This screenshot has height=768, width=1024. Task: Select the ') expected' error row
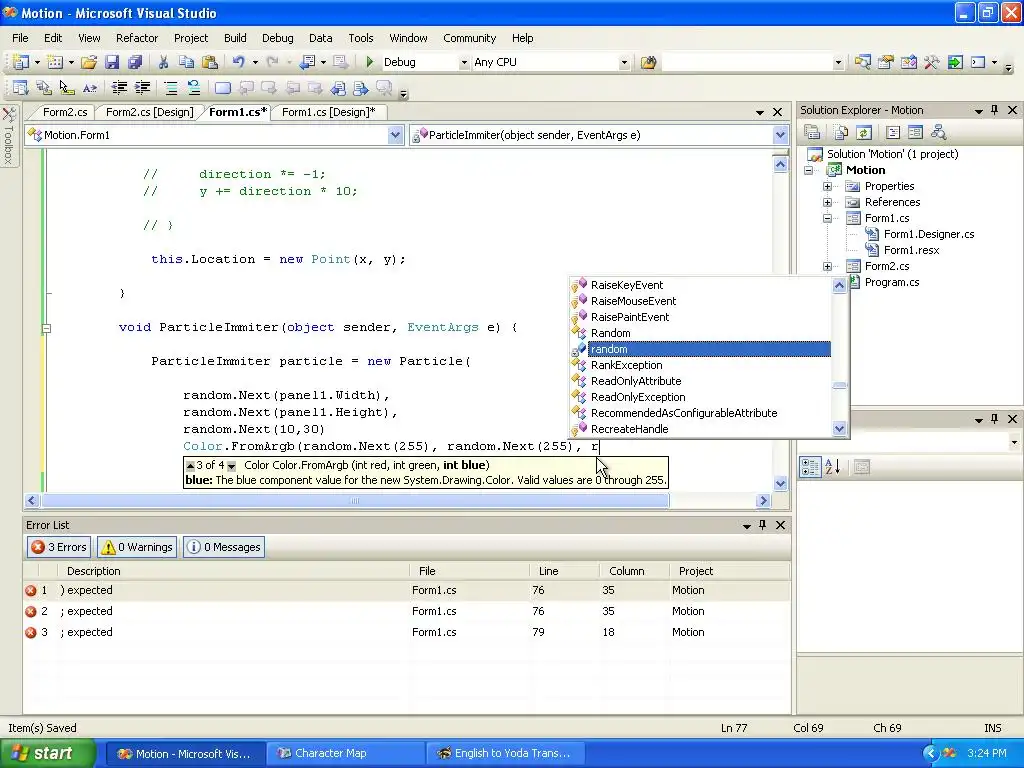coord(406,590)
